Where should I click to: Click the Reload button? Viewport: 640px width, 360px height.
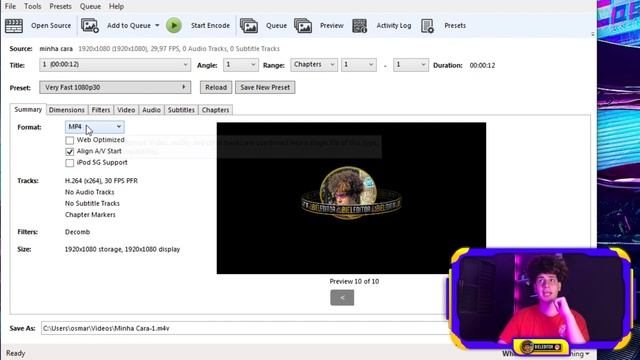click(216, 87)
